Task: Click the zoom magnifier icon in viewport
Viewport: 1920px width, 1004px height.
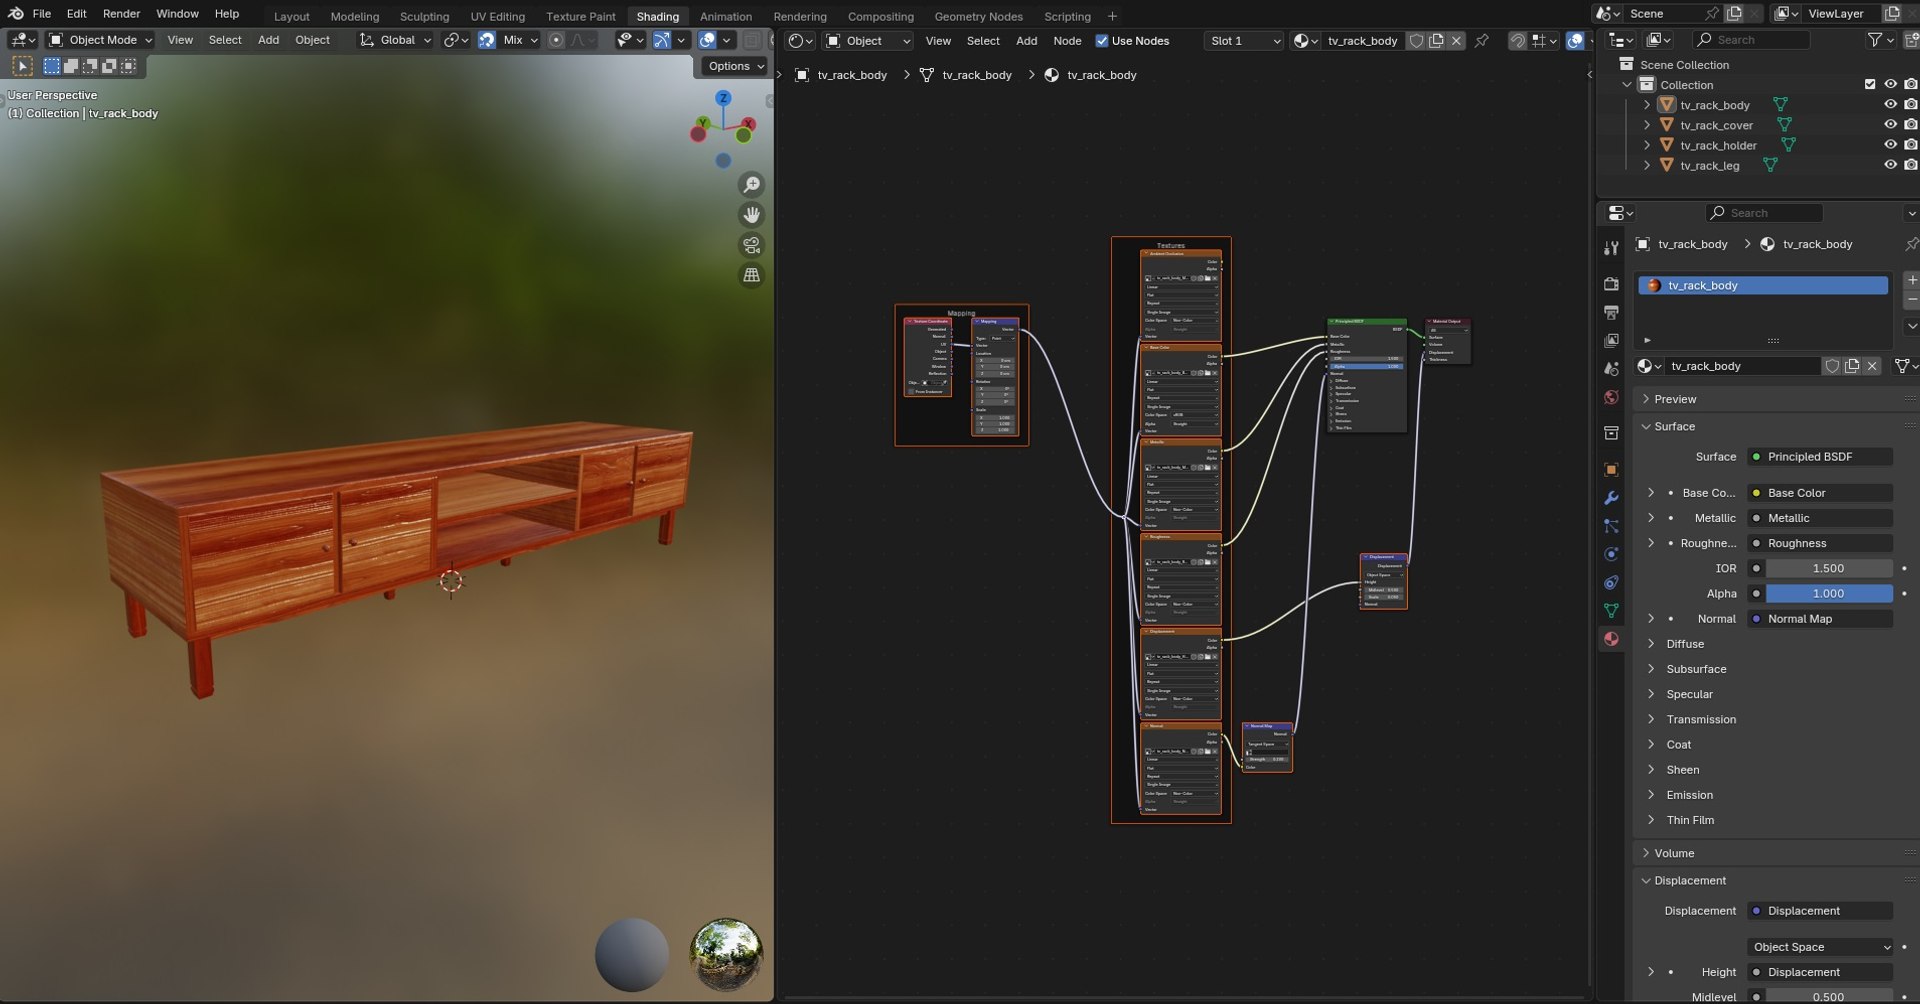Action: pos(751,185)
